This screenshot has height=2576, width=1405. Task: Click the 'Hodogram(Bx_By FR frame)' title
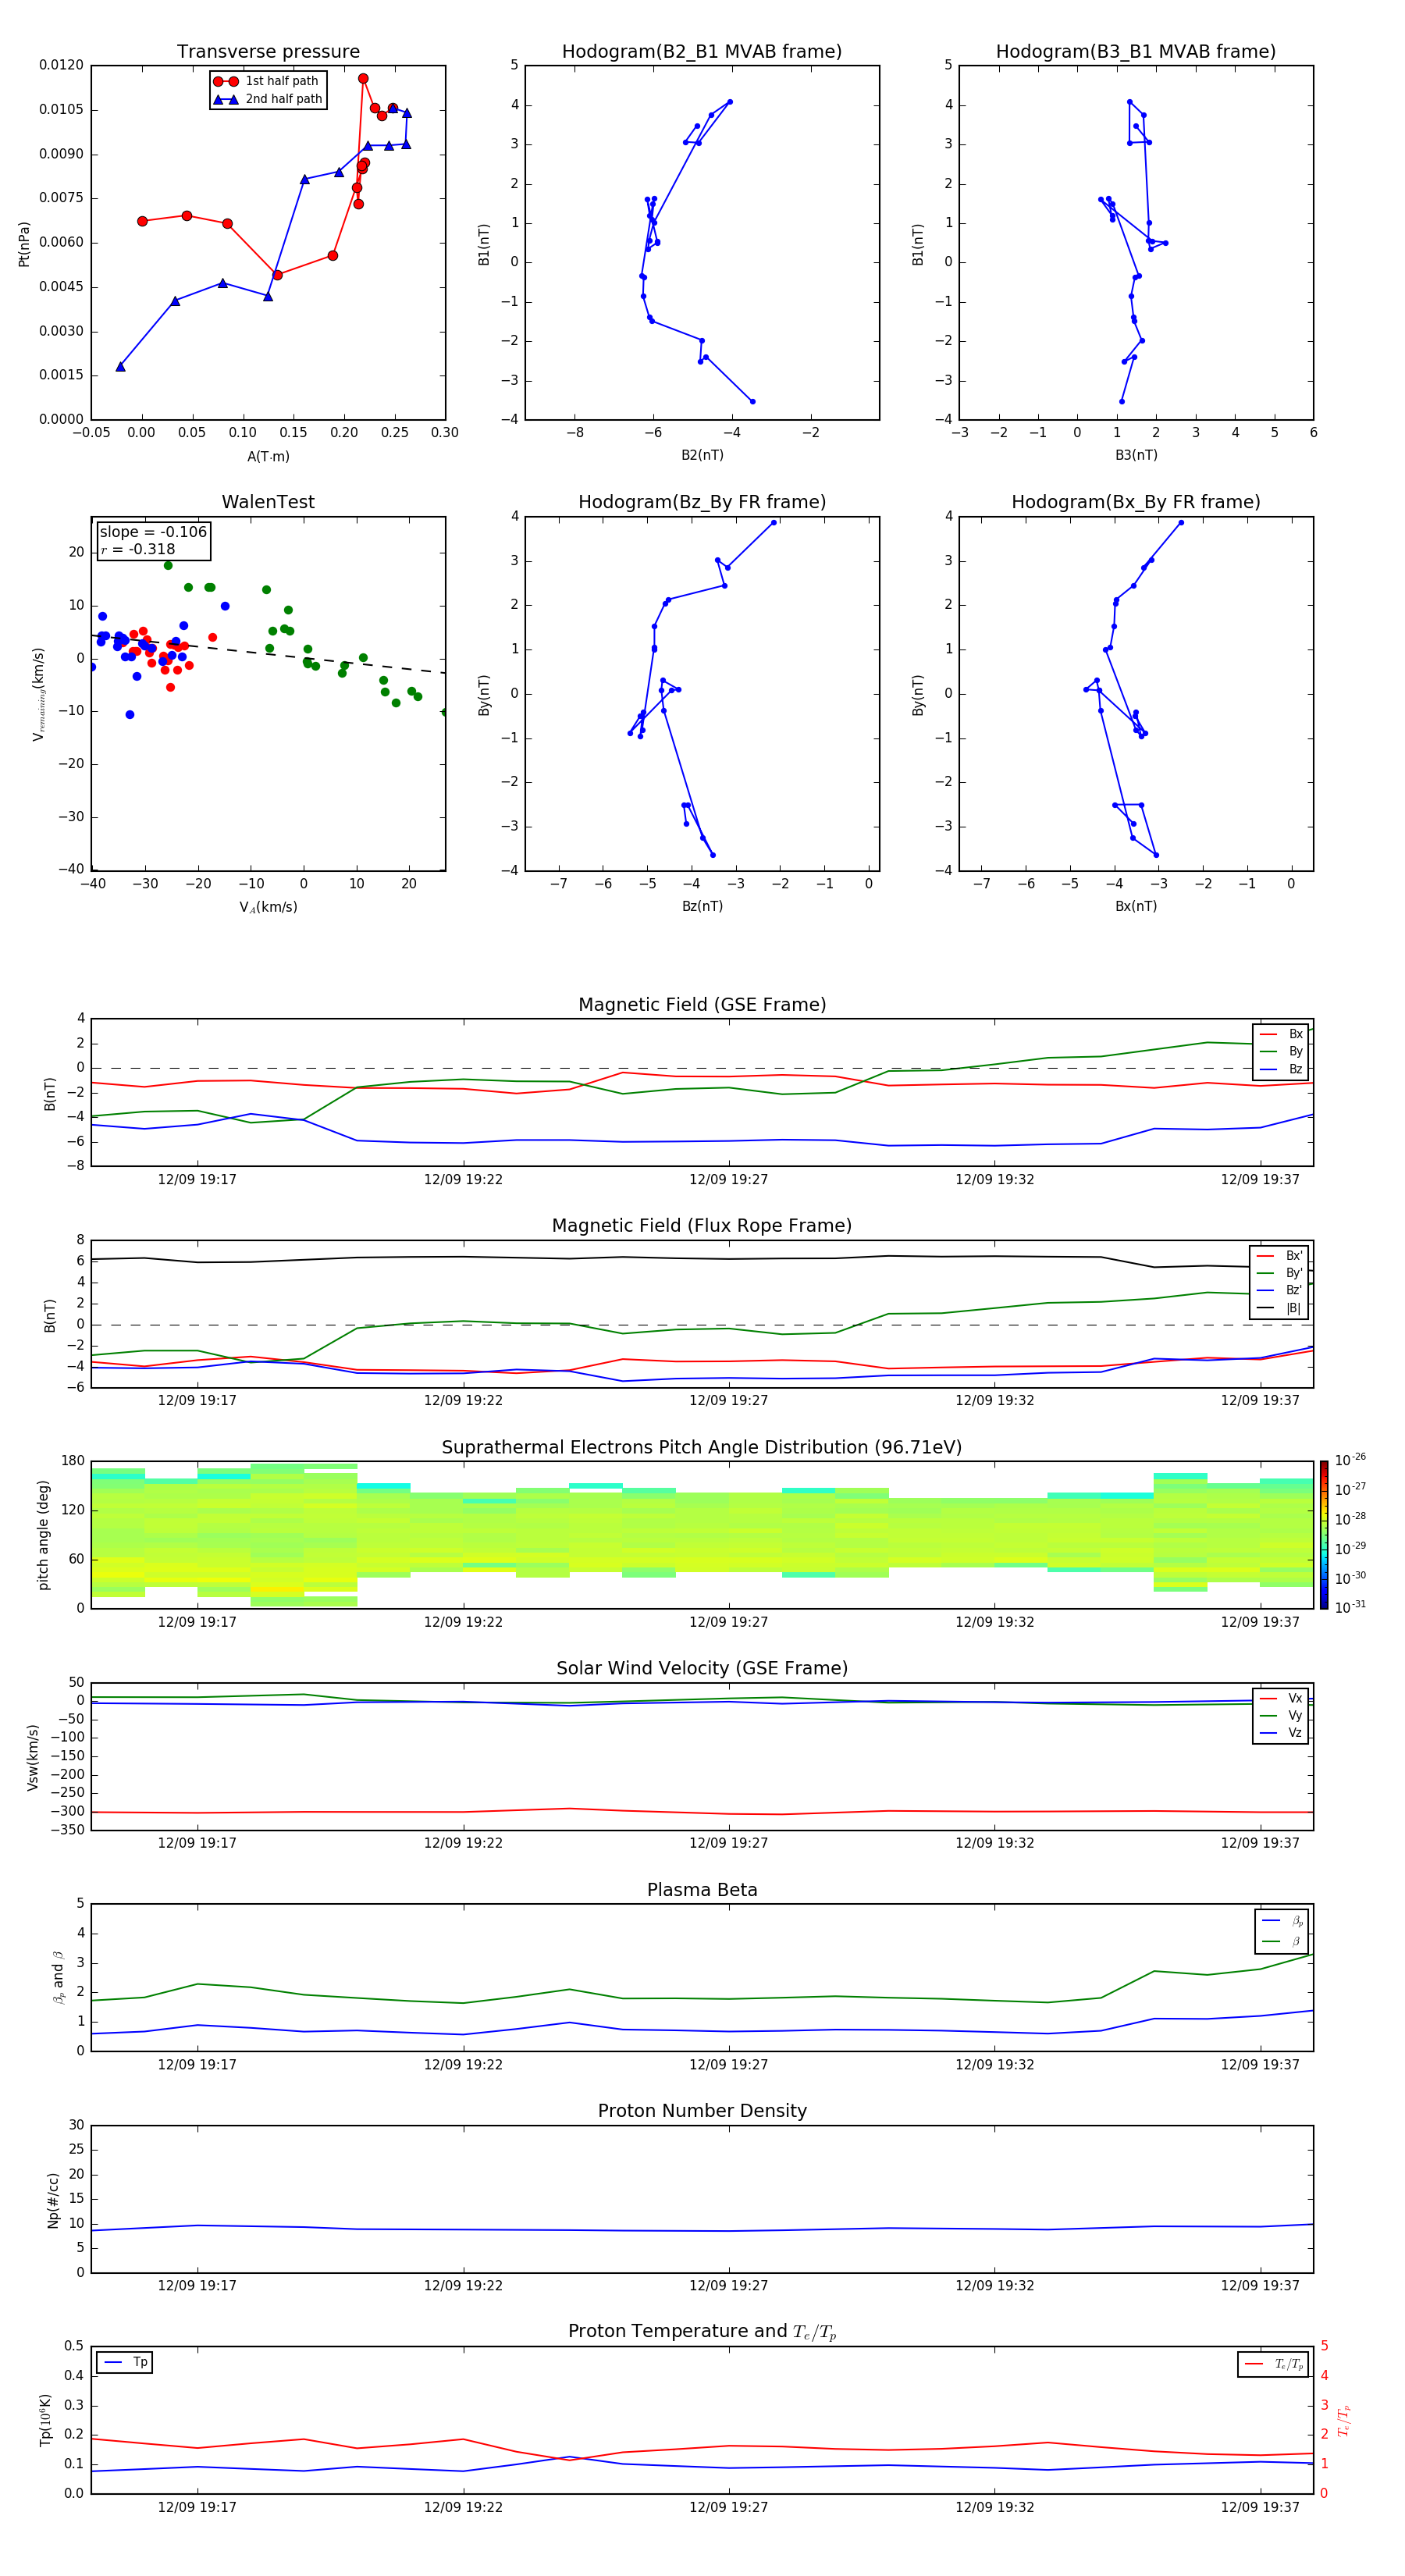(1136, 502)
